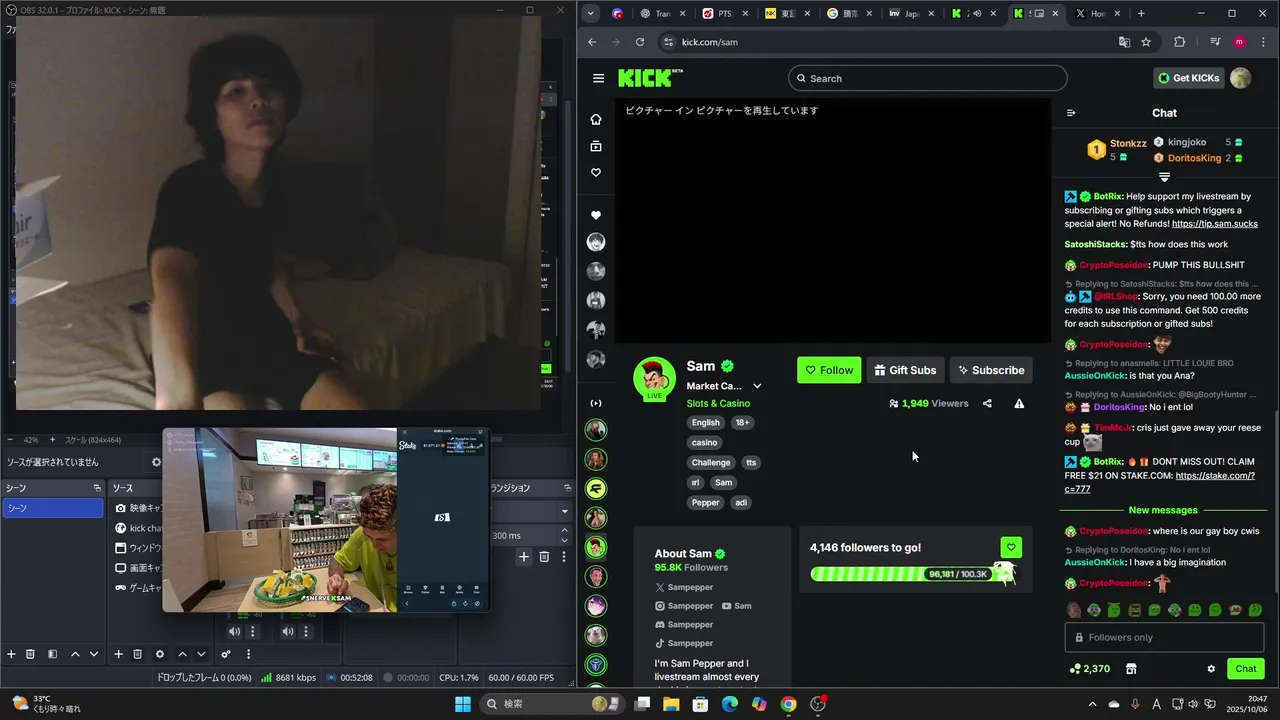Open OBS scene filters icon

[51, 654]
